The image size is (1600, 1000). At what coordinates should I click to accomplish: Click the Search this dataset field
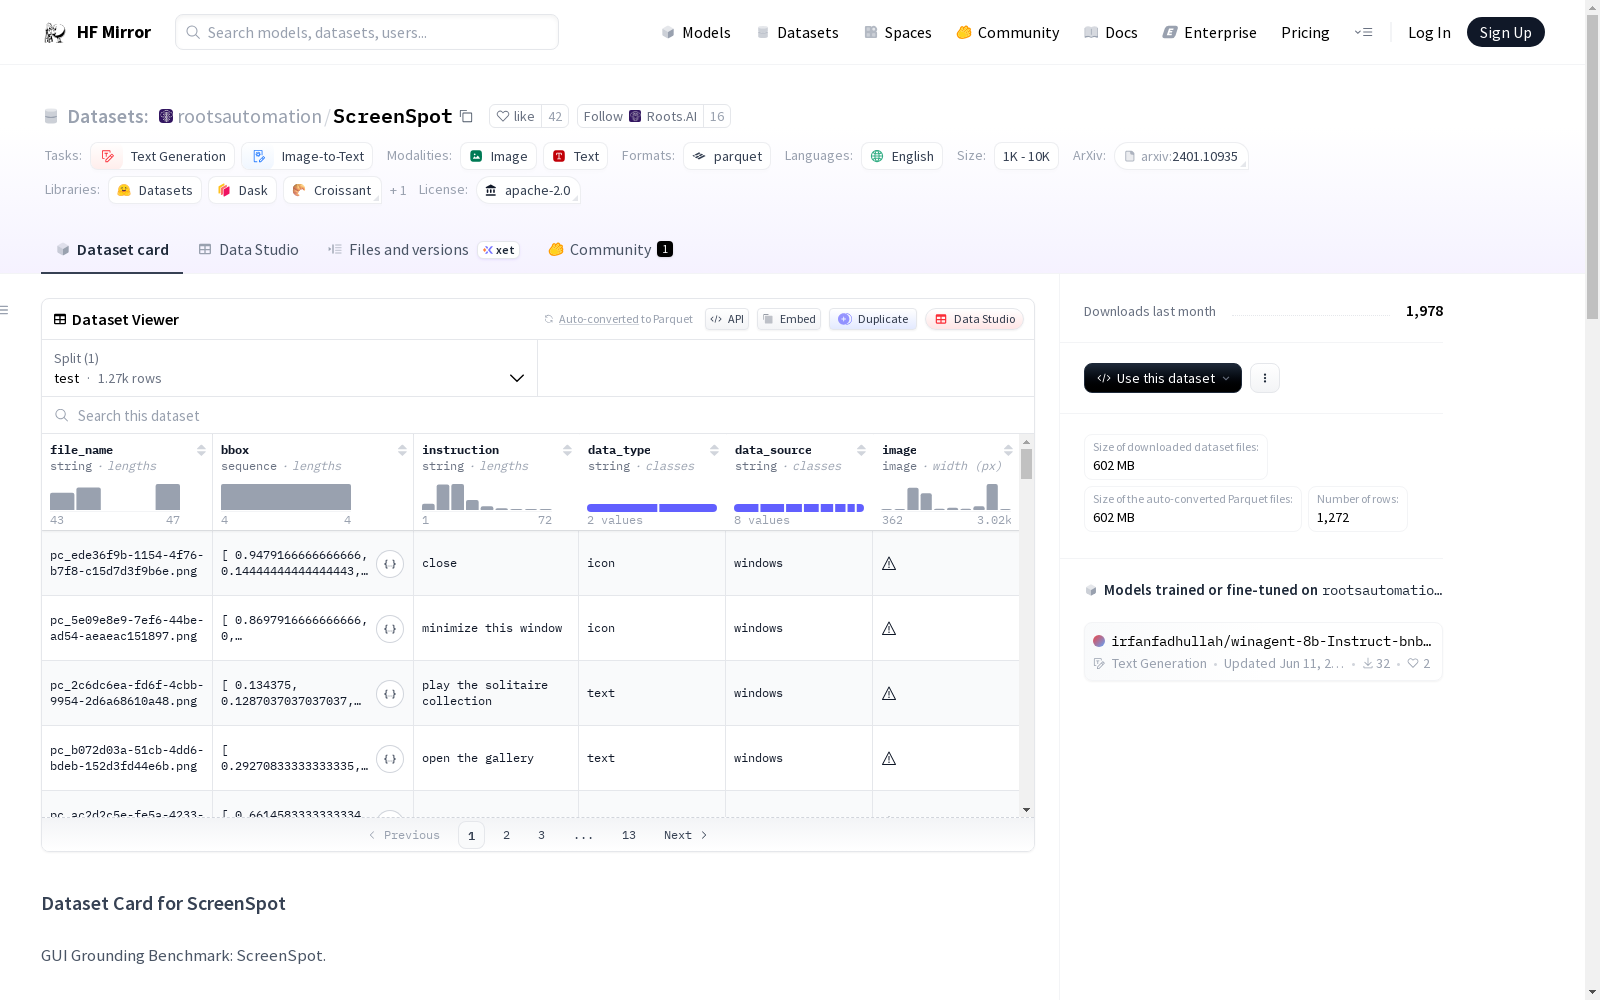pyautogui.click(x=538, y=415)
